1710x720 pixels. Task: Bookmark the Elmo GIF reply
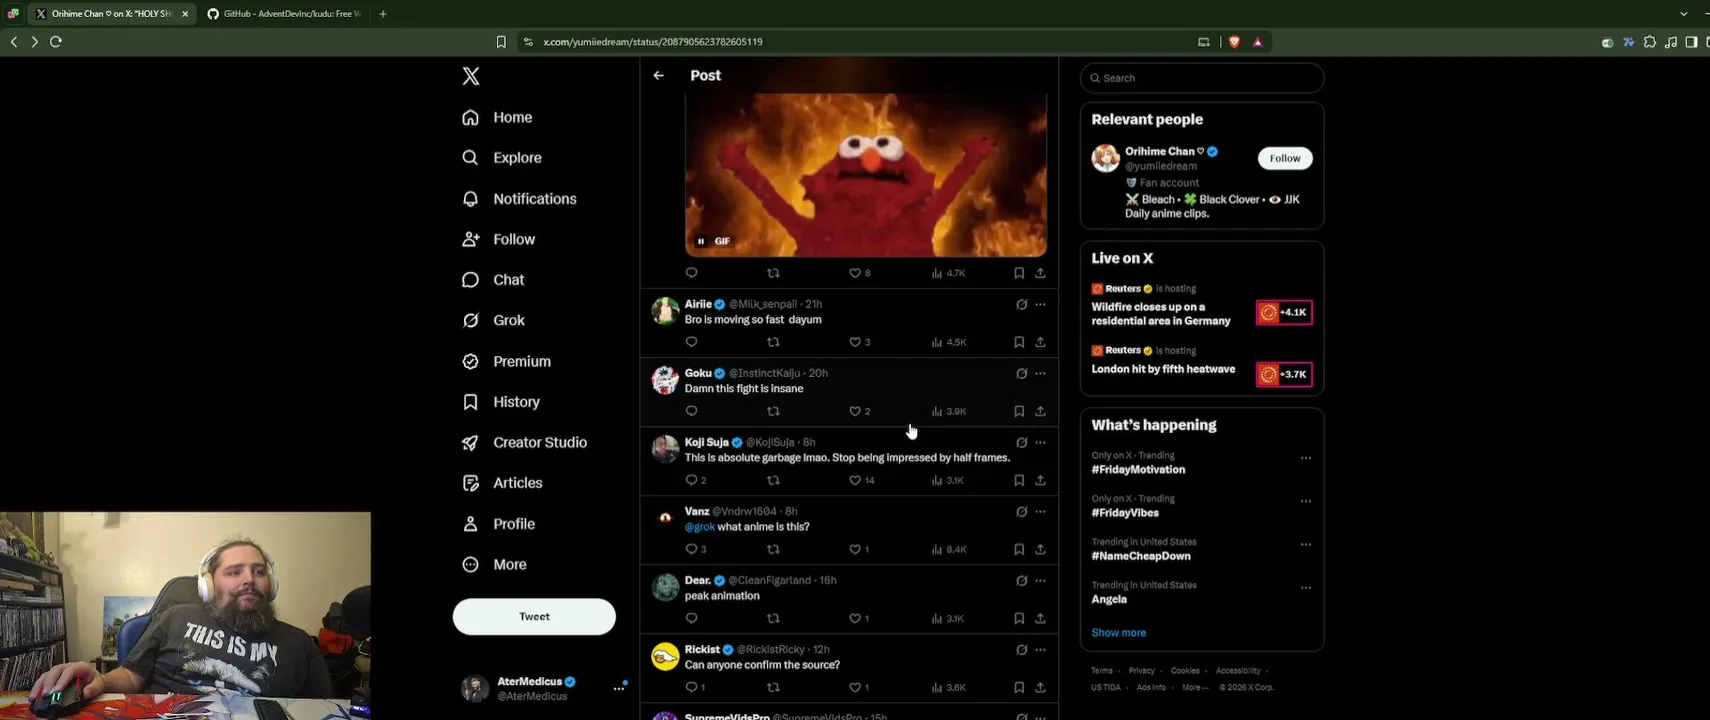point(1019,273)
